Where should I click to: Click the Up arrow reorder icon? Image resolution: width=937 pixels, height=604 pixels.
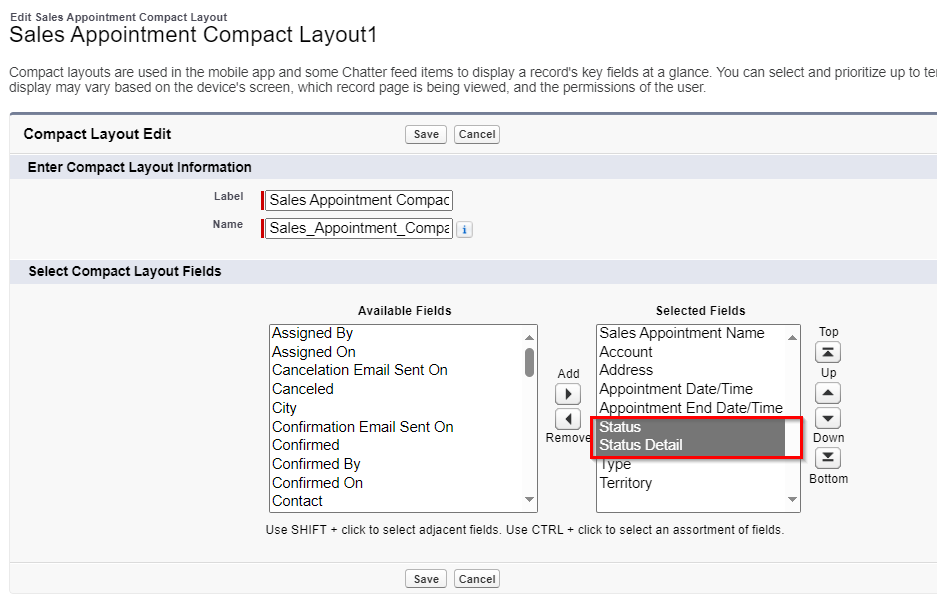pyautogui.click(x=829, y=392)
